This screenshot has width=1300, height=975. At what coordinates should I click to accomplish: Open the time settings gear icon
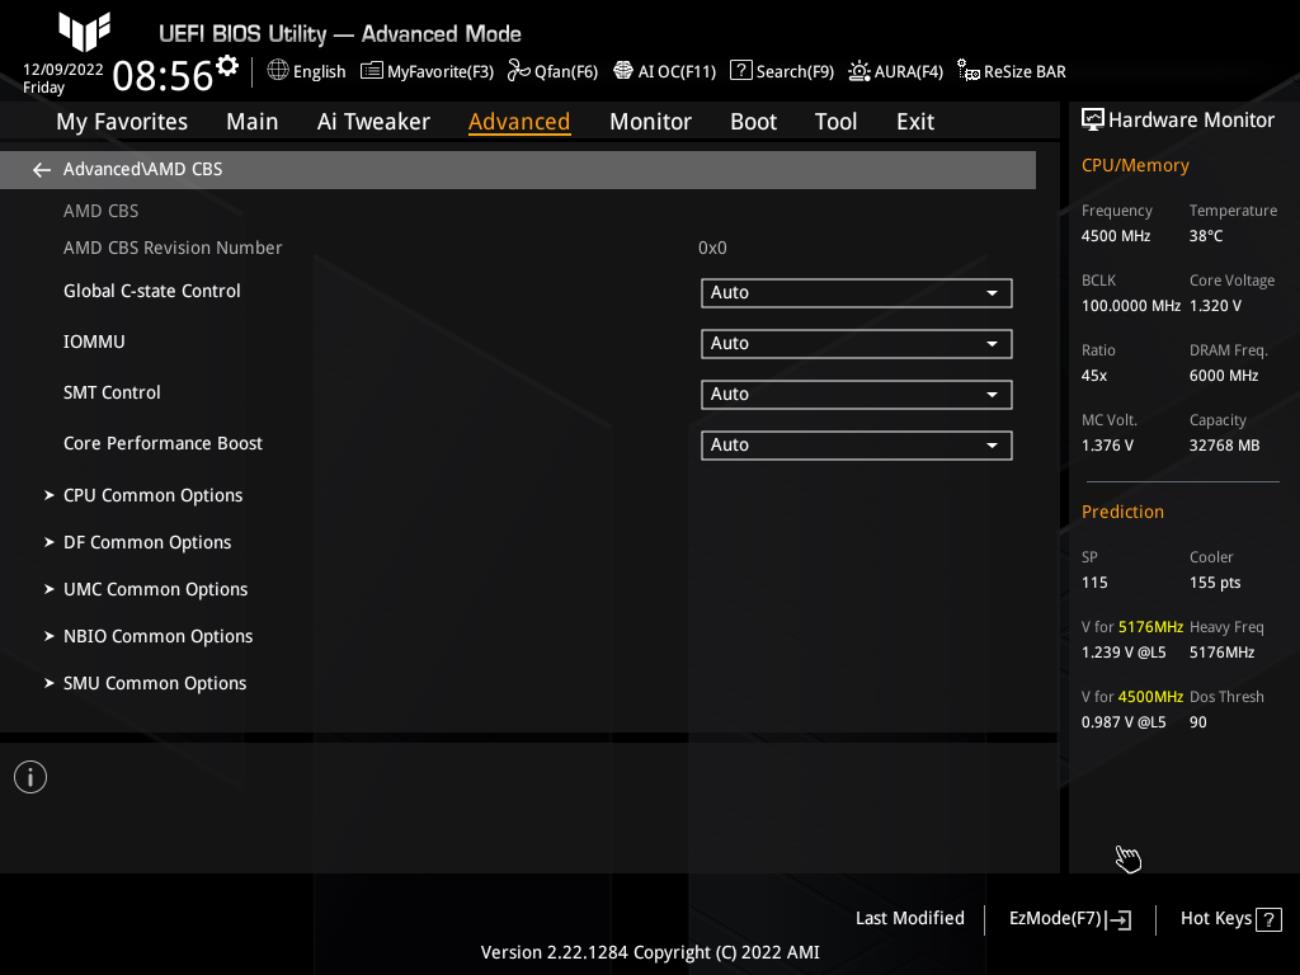(x=228, y=65)
